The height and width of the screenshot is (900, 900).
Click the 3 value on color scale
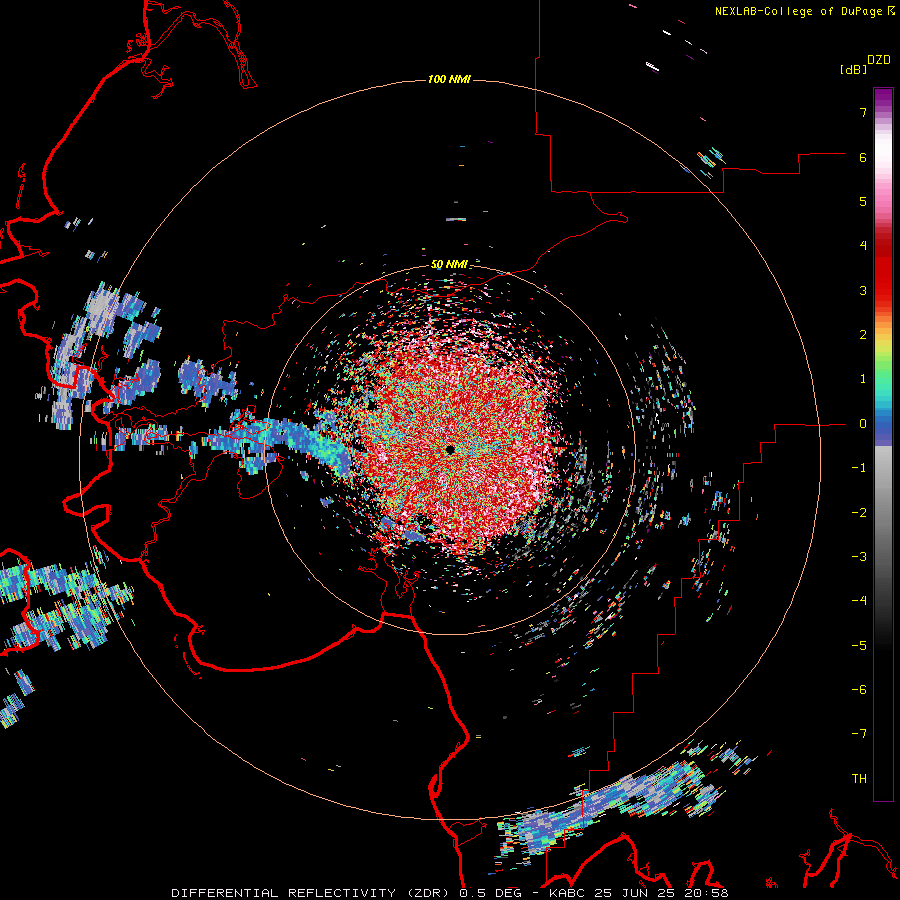(863, 290)
